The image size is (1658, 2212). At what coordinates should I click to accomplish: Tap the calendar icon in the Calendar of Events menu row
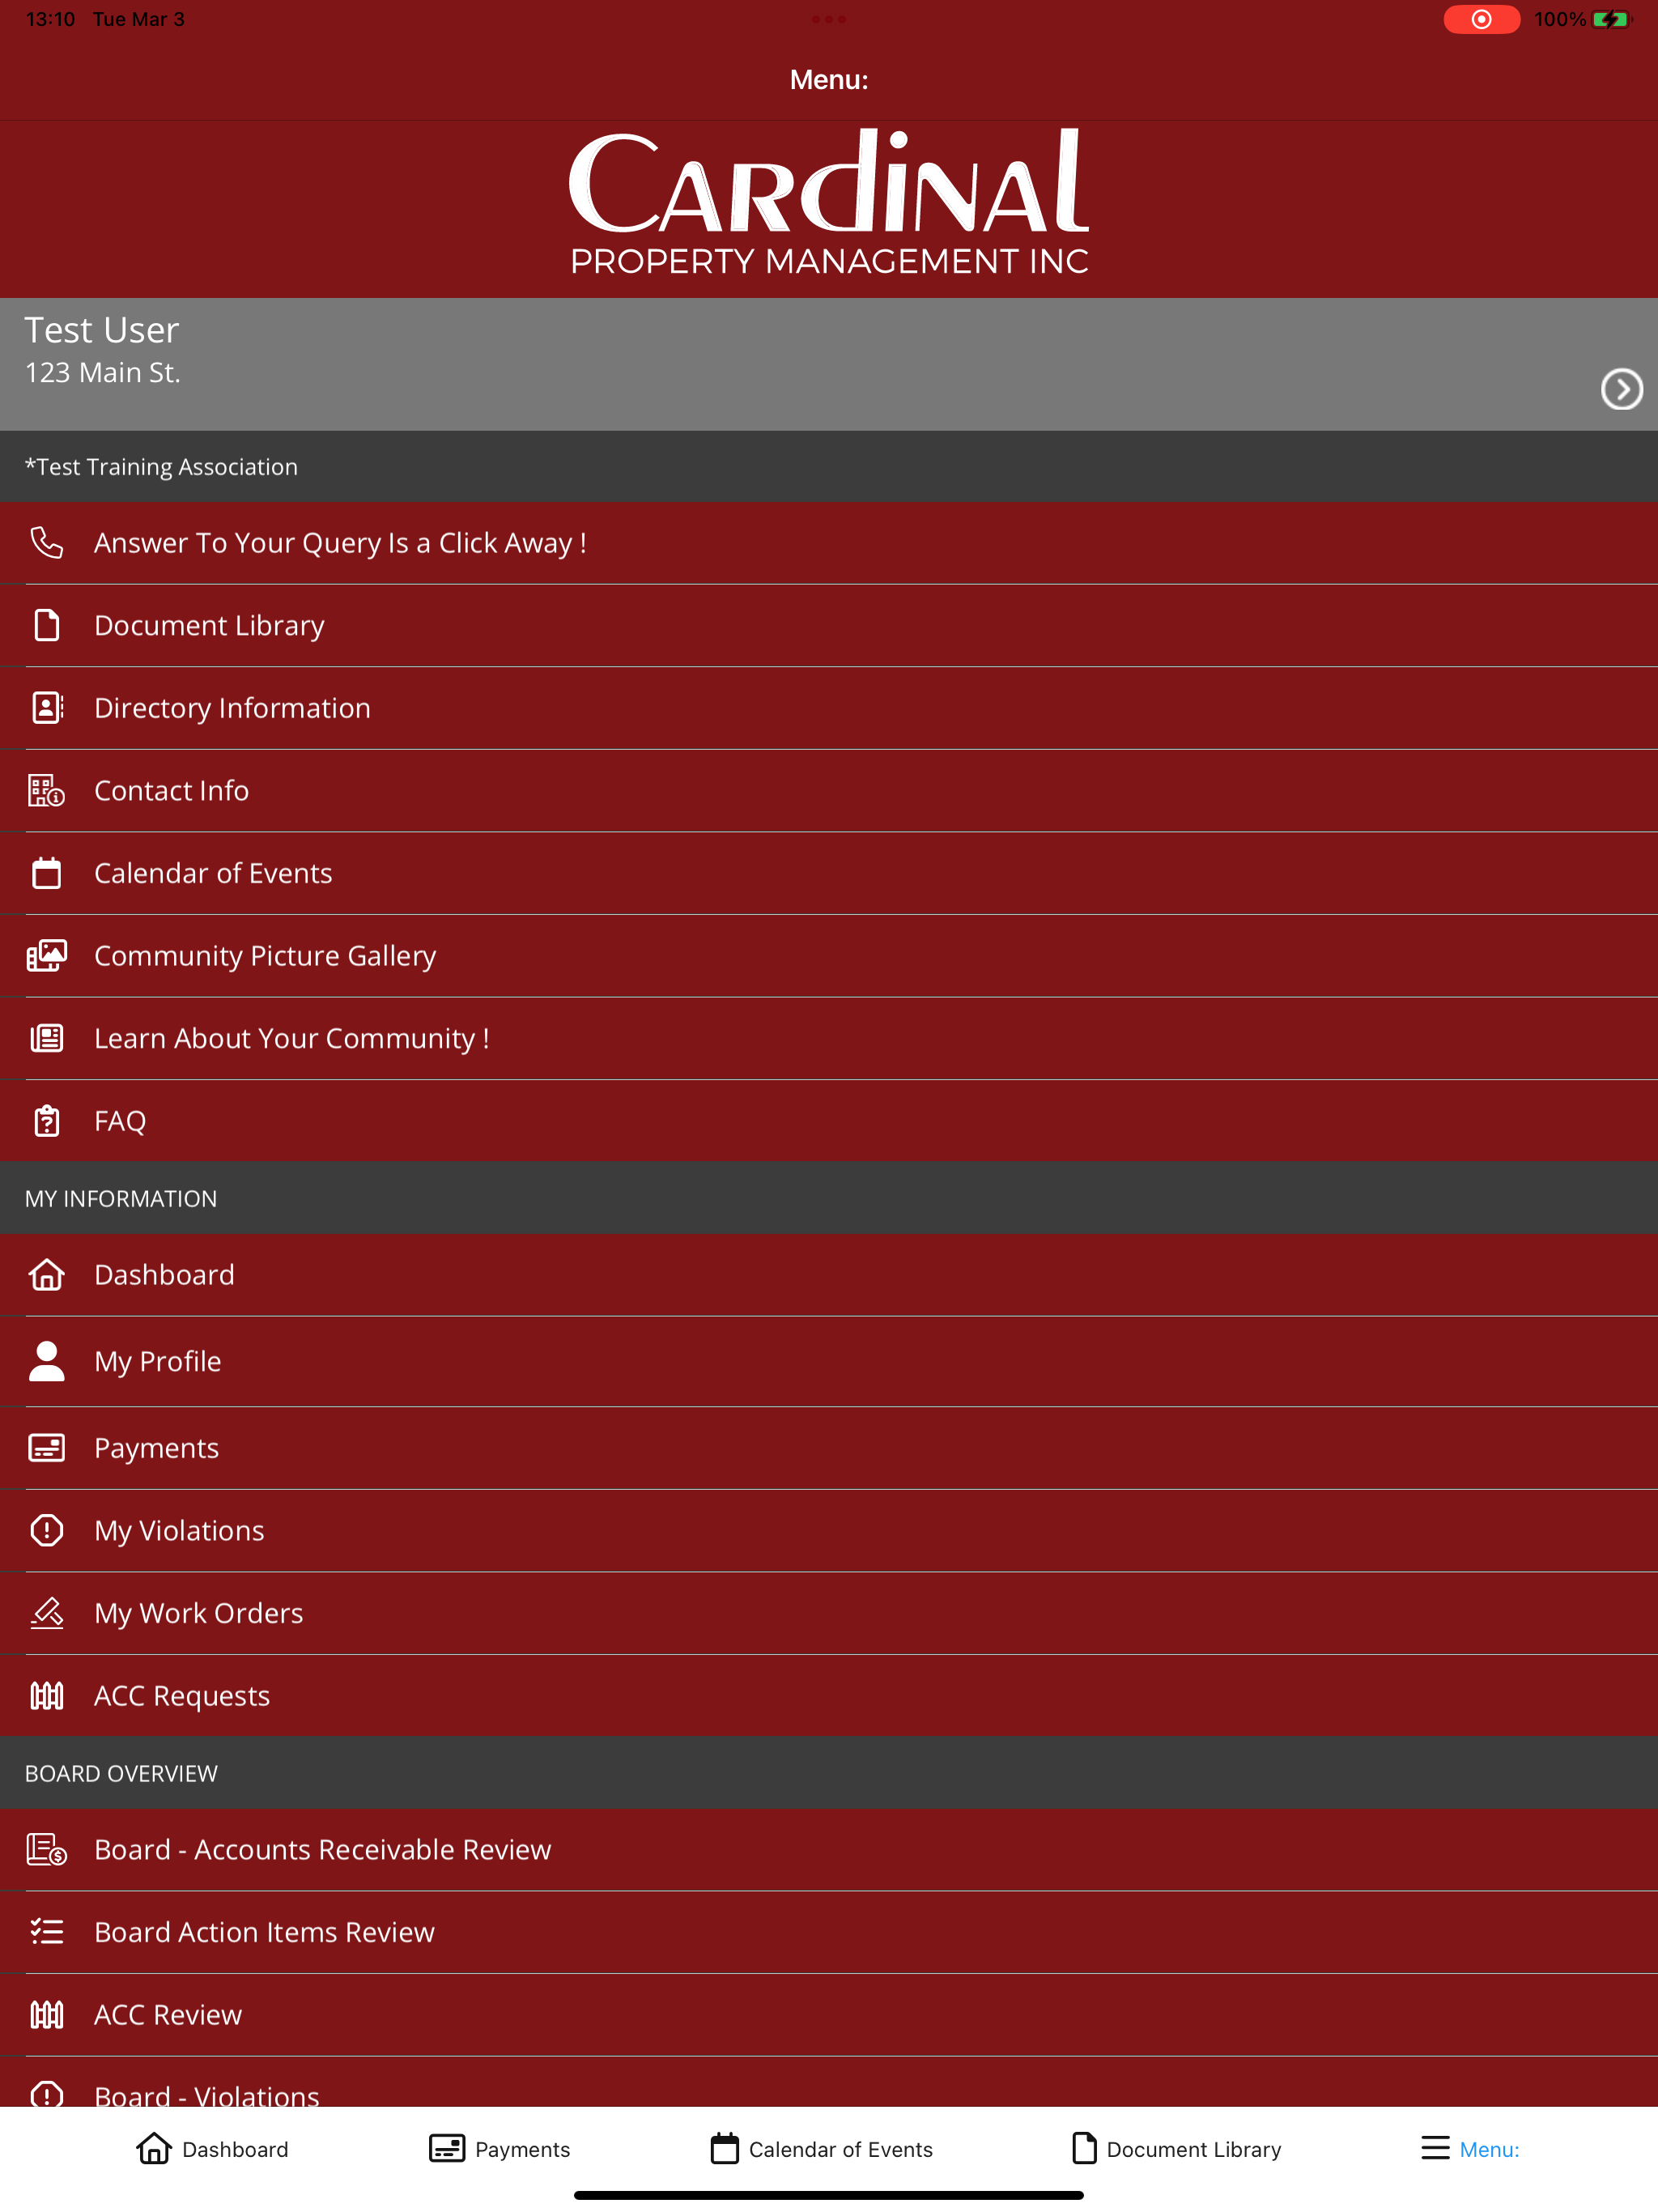pyautogui.click(x=47, y=873)
